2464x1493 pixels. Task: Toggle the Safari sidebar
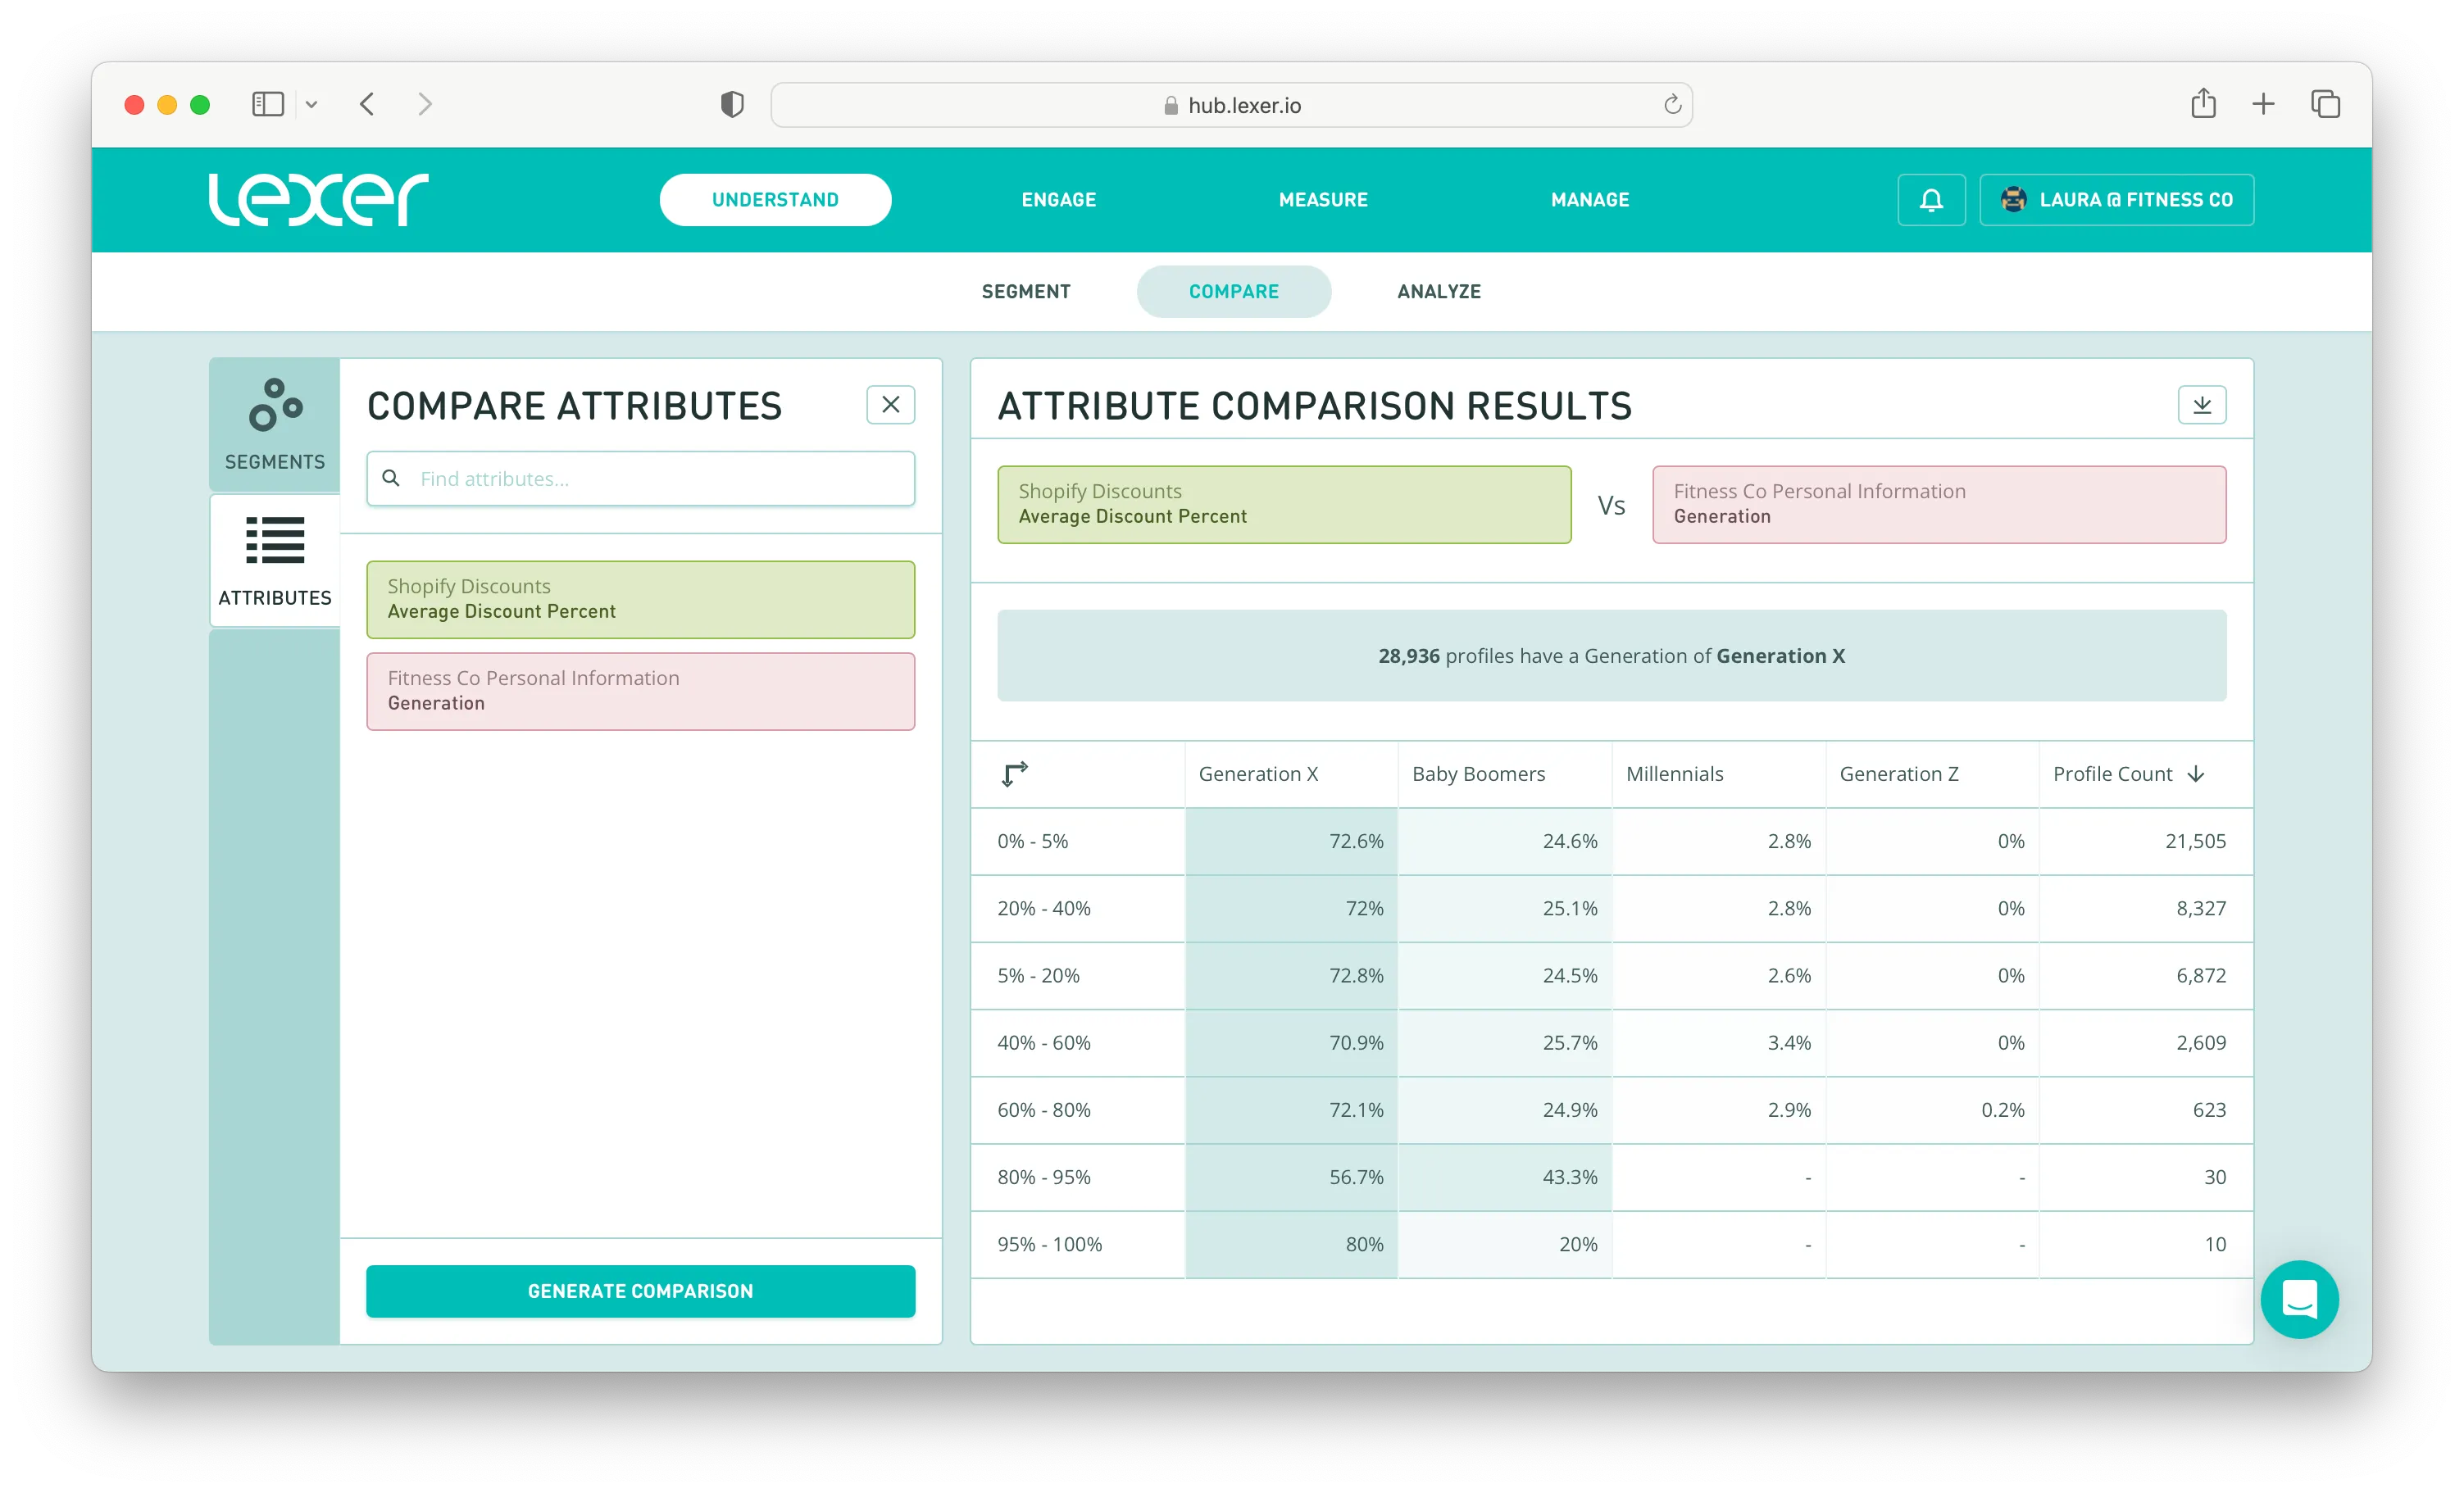[x=267, y=104]
